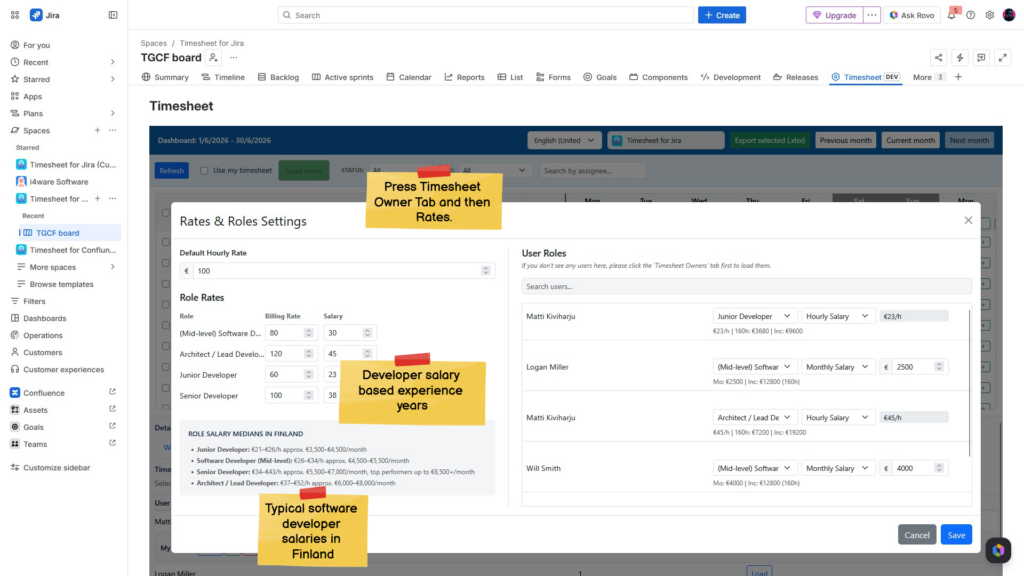
Task: Open the i4ware Software space
Action: click(x=59, y=182)
